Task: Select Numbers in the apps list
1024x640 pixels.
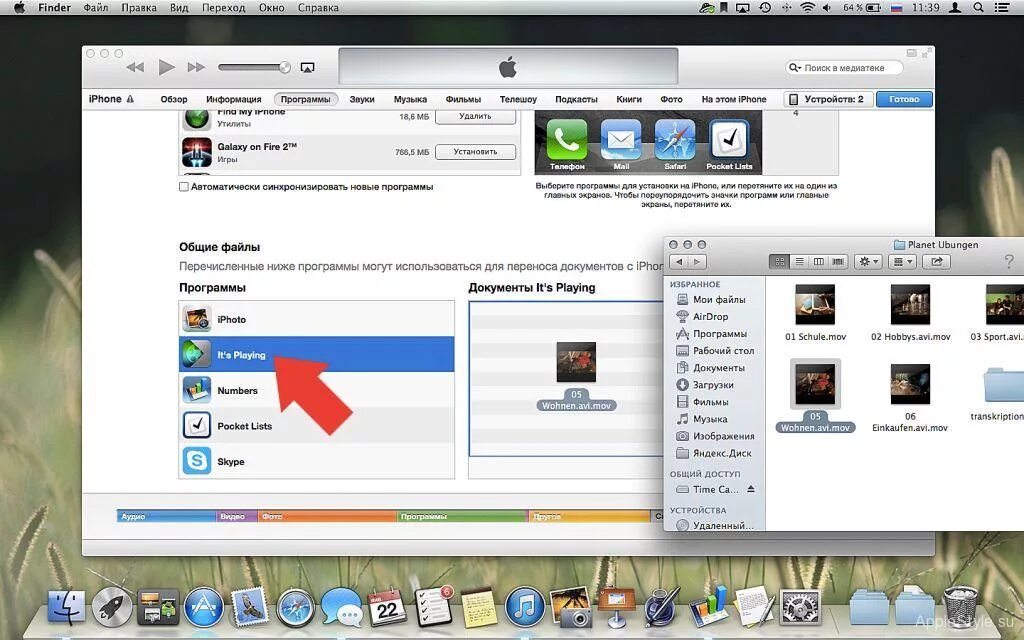Action: tap(317, 391)
